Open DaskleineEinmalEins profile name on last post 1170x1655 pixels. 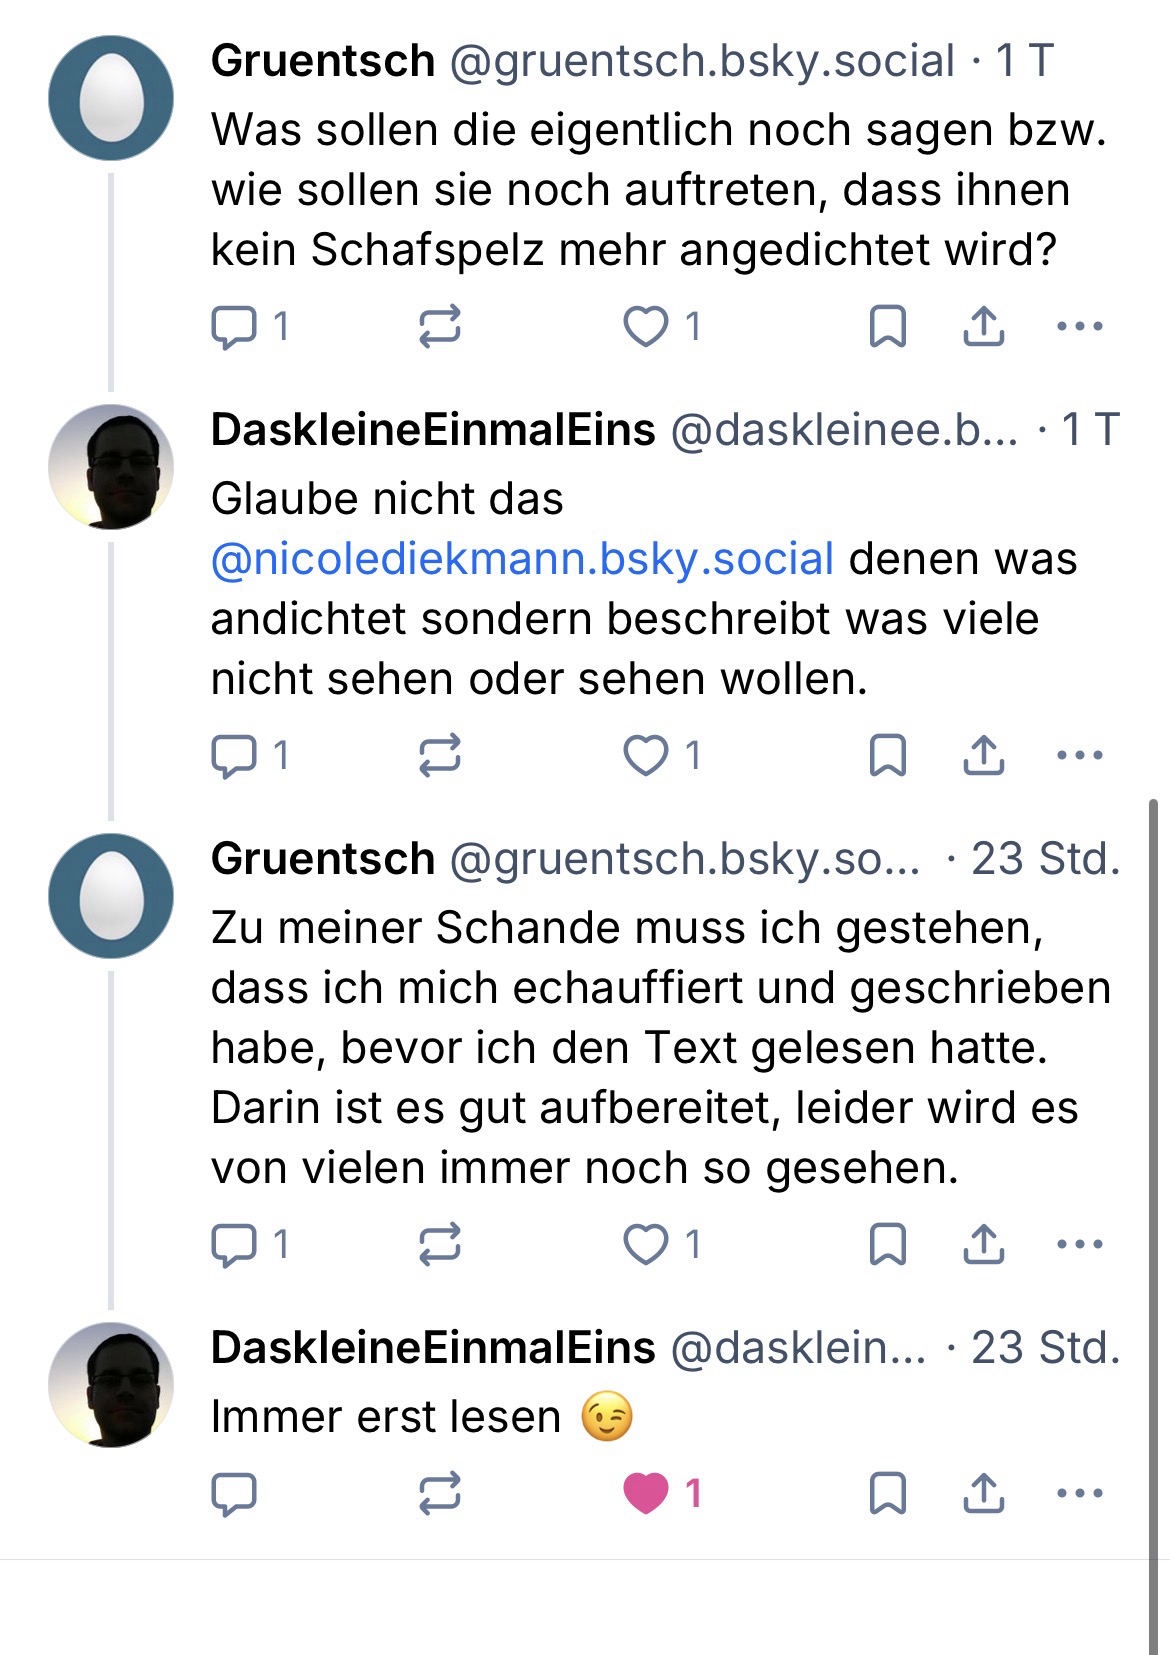(x=433, y=1348)
